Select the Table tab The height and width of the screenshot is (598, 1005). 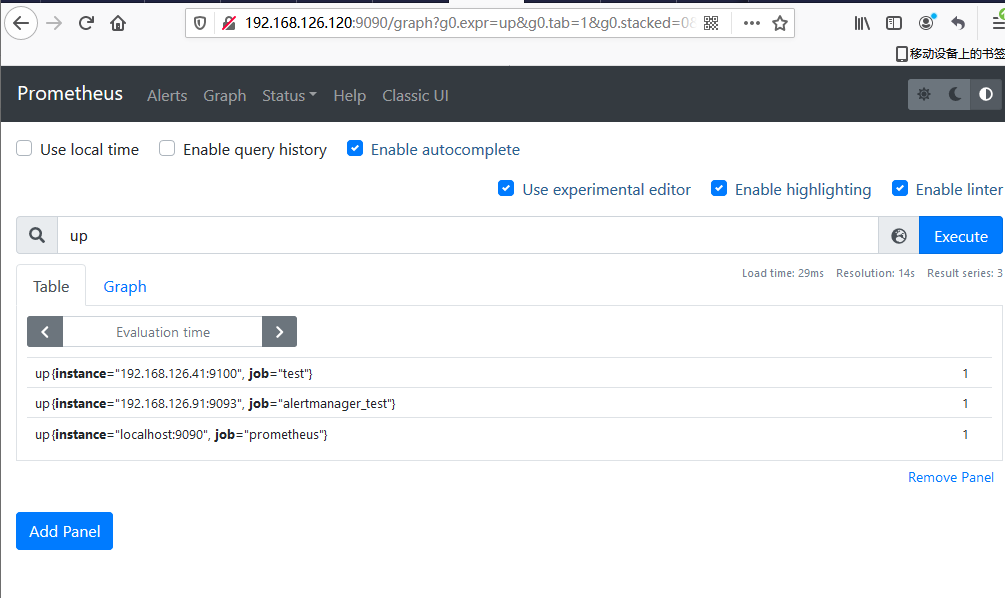51,287
